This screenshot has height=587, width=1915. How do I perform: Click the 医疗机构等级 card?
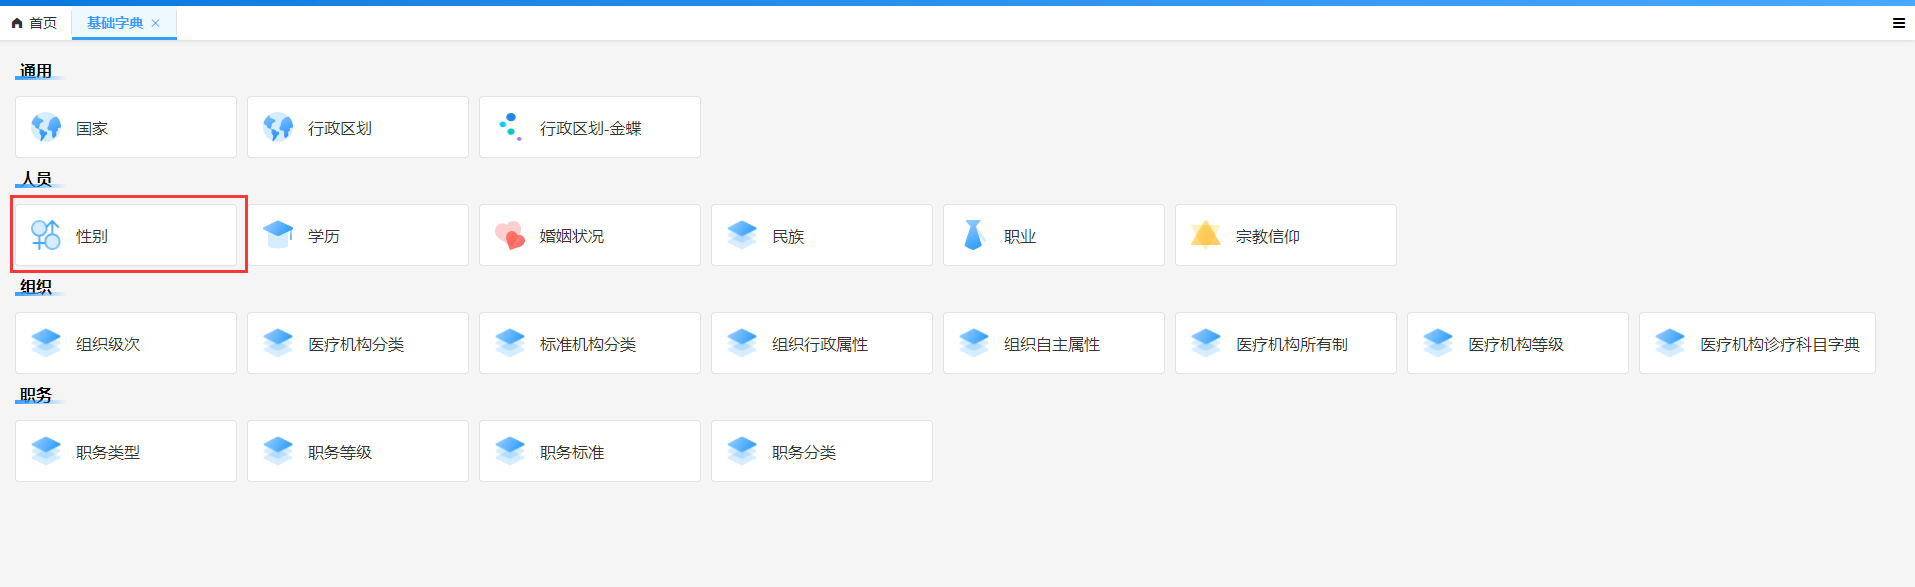click(1518, 343)
